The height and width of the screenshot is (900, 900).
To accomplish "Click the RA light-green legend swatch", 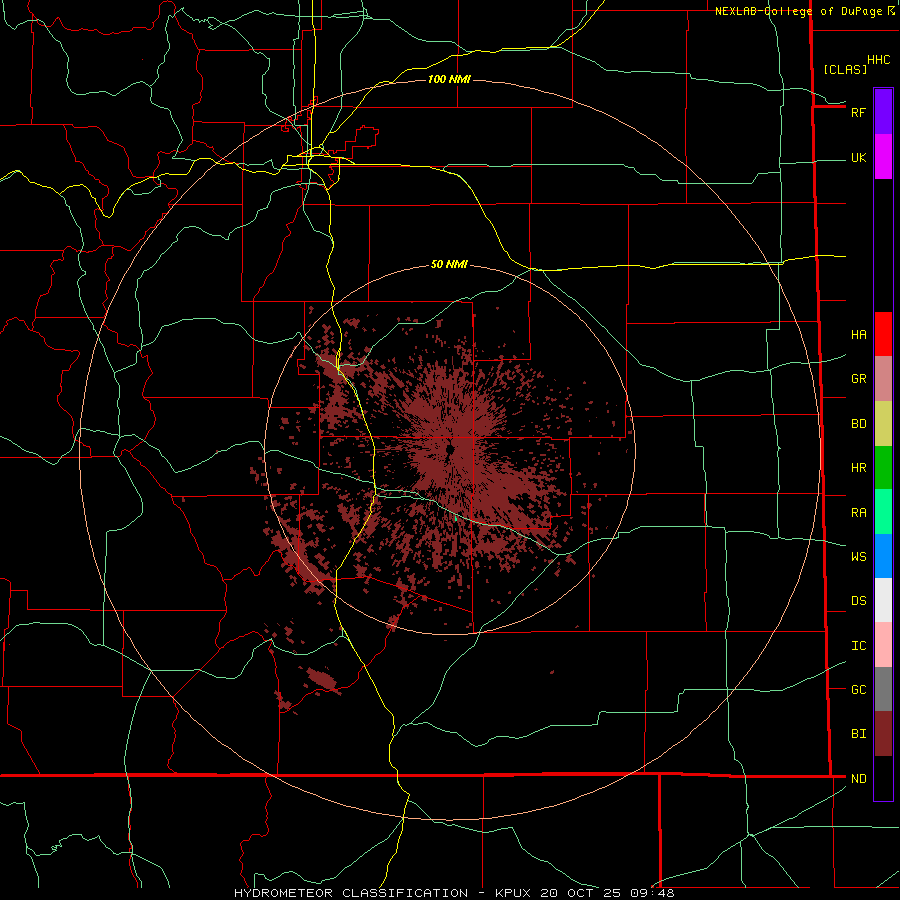I will click(883, 512).
